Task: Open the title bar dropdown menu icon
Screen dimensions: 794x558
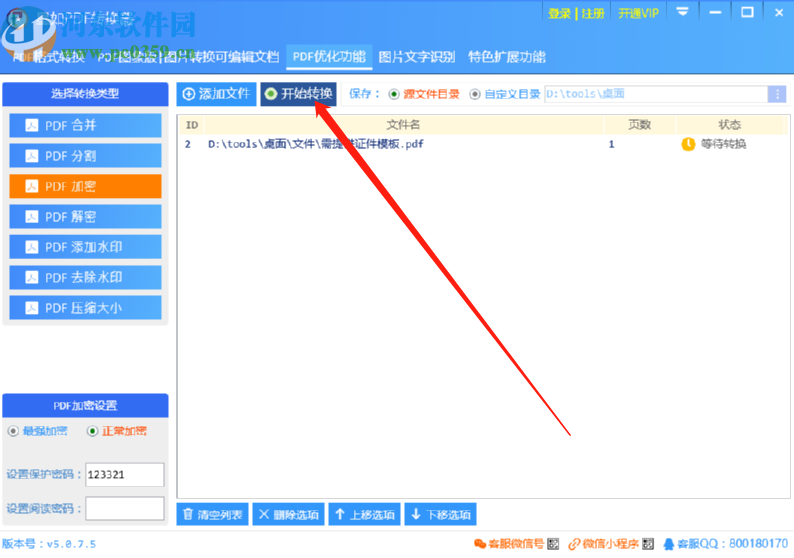Action: tap(683, 12)
